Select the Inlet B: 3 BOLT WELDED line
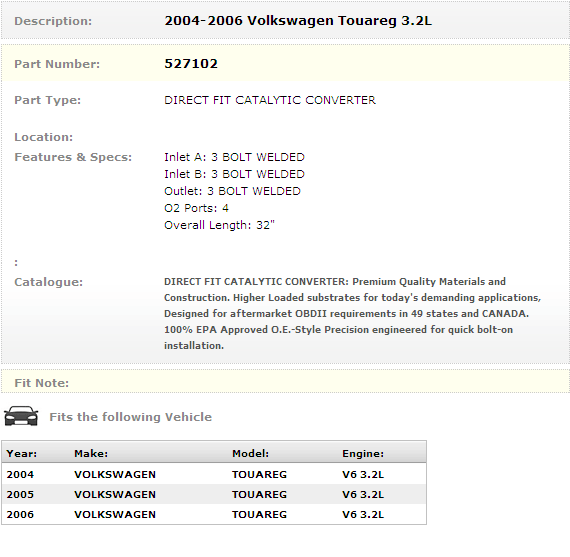Screen dimensions: 570x557 pyautogui.click(x=234, y=174)
